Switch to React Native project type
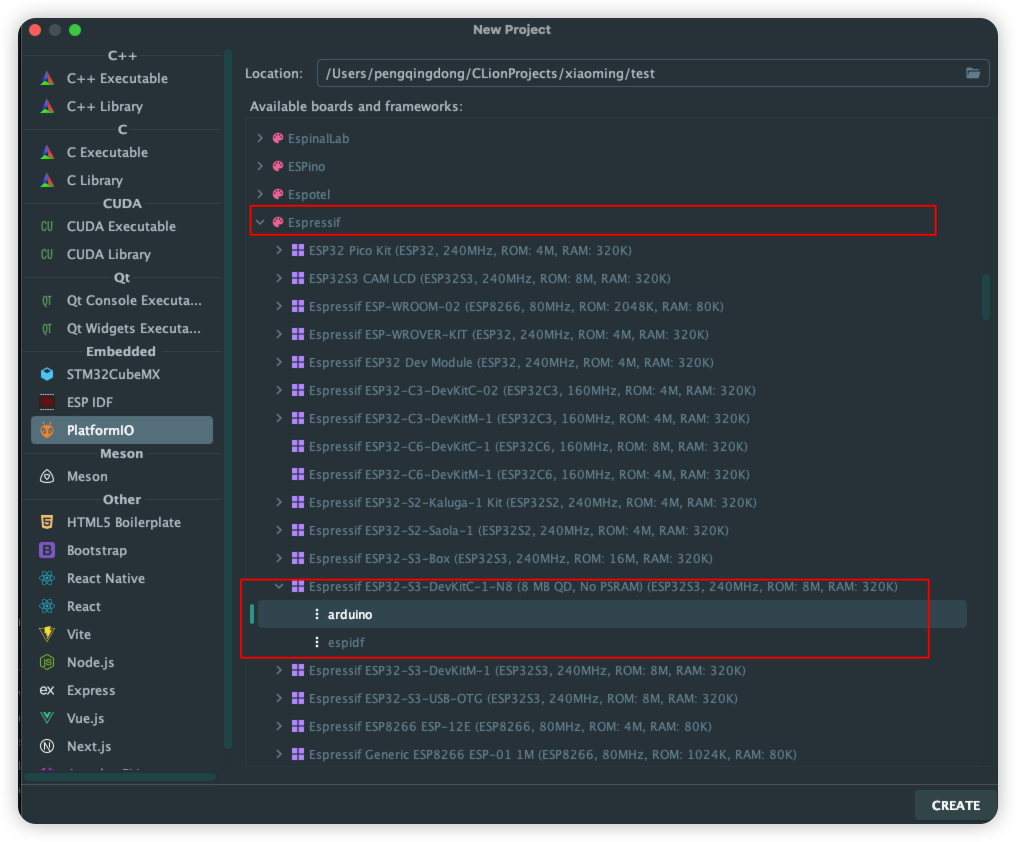This screenshot has width=1016, height=842. tap(105, 578)
